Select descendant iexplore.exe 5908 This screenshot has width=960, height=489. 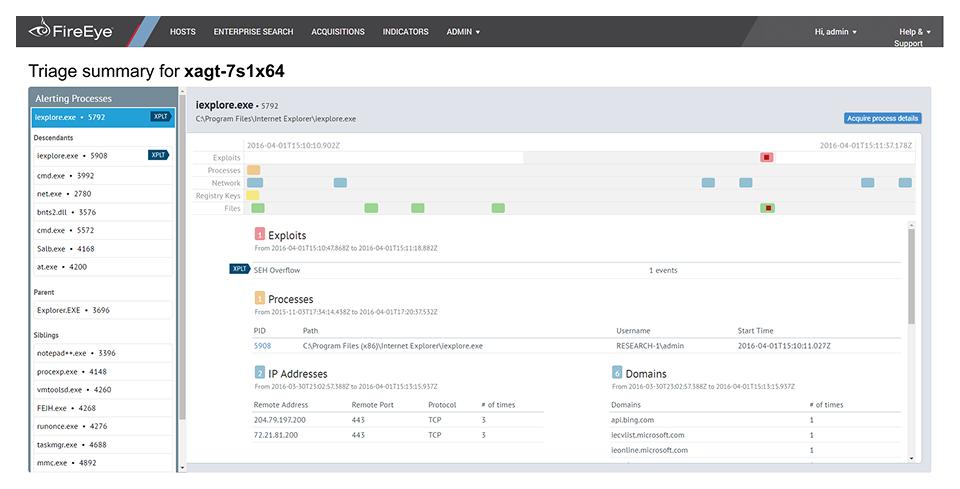click(103, 155)
